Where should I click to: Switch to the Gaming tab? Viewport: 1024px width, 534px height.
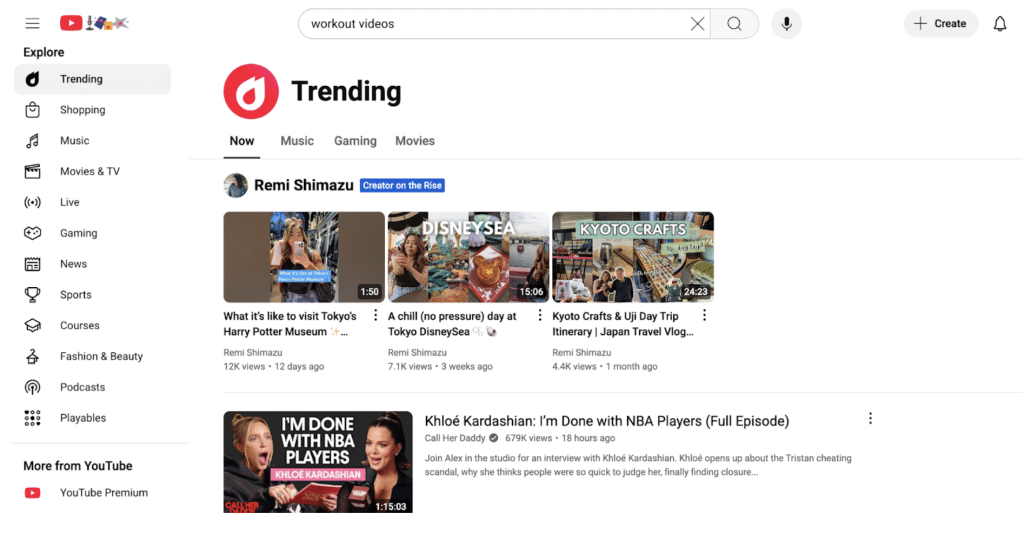(355, 141)
